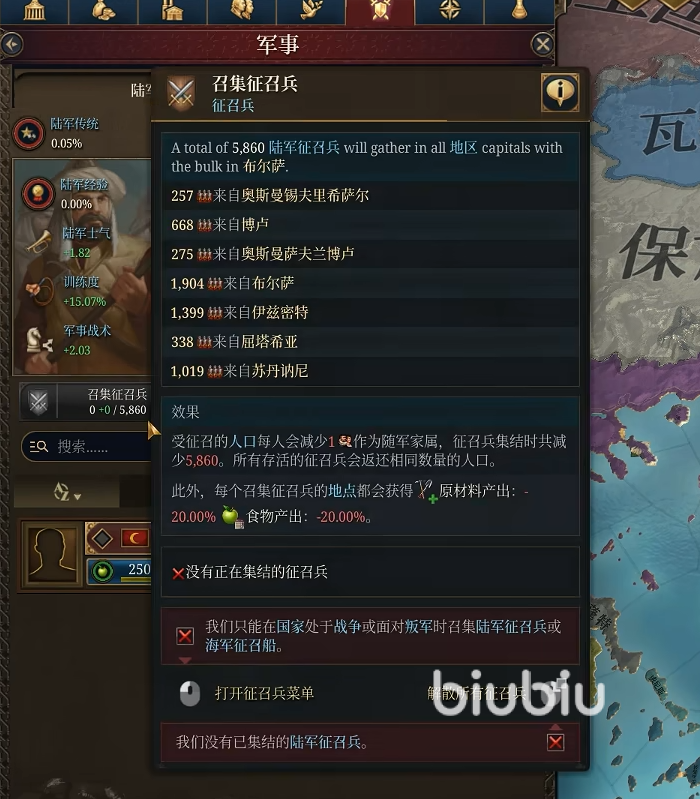
Task: Close the 军事 panel
Action: click(x=542, y=44)
